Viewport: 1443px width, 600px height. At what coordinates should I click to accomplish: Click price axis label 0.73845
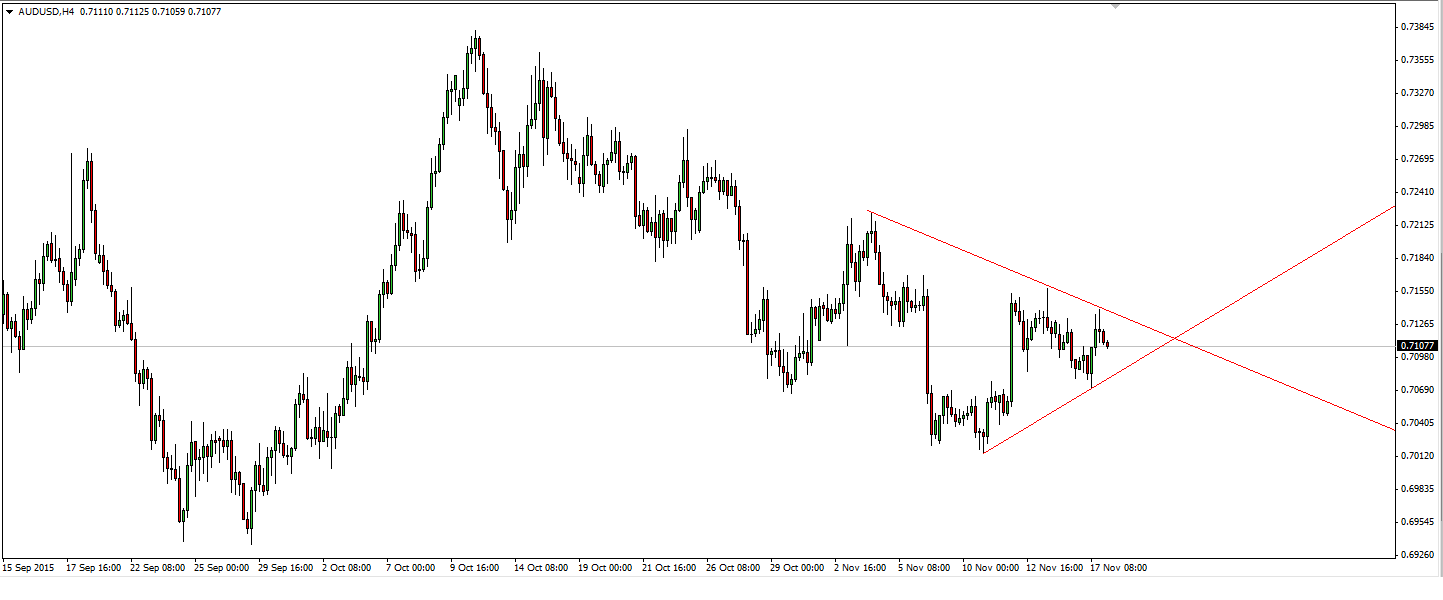point(1418,26)
